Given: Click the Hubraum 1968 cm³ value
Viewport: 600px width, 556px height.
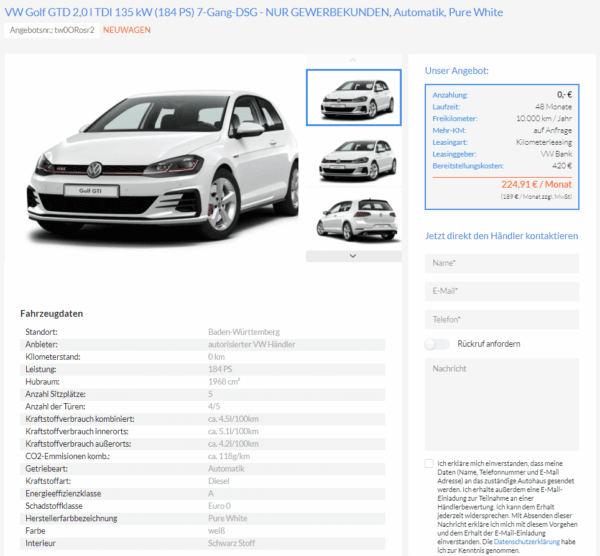Looking at the screenshot, I should pyautogui.click(x=224, y=382).
